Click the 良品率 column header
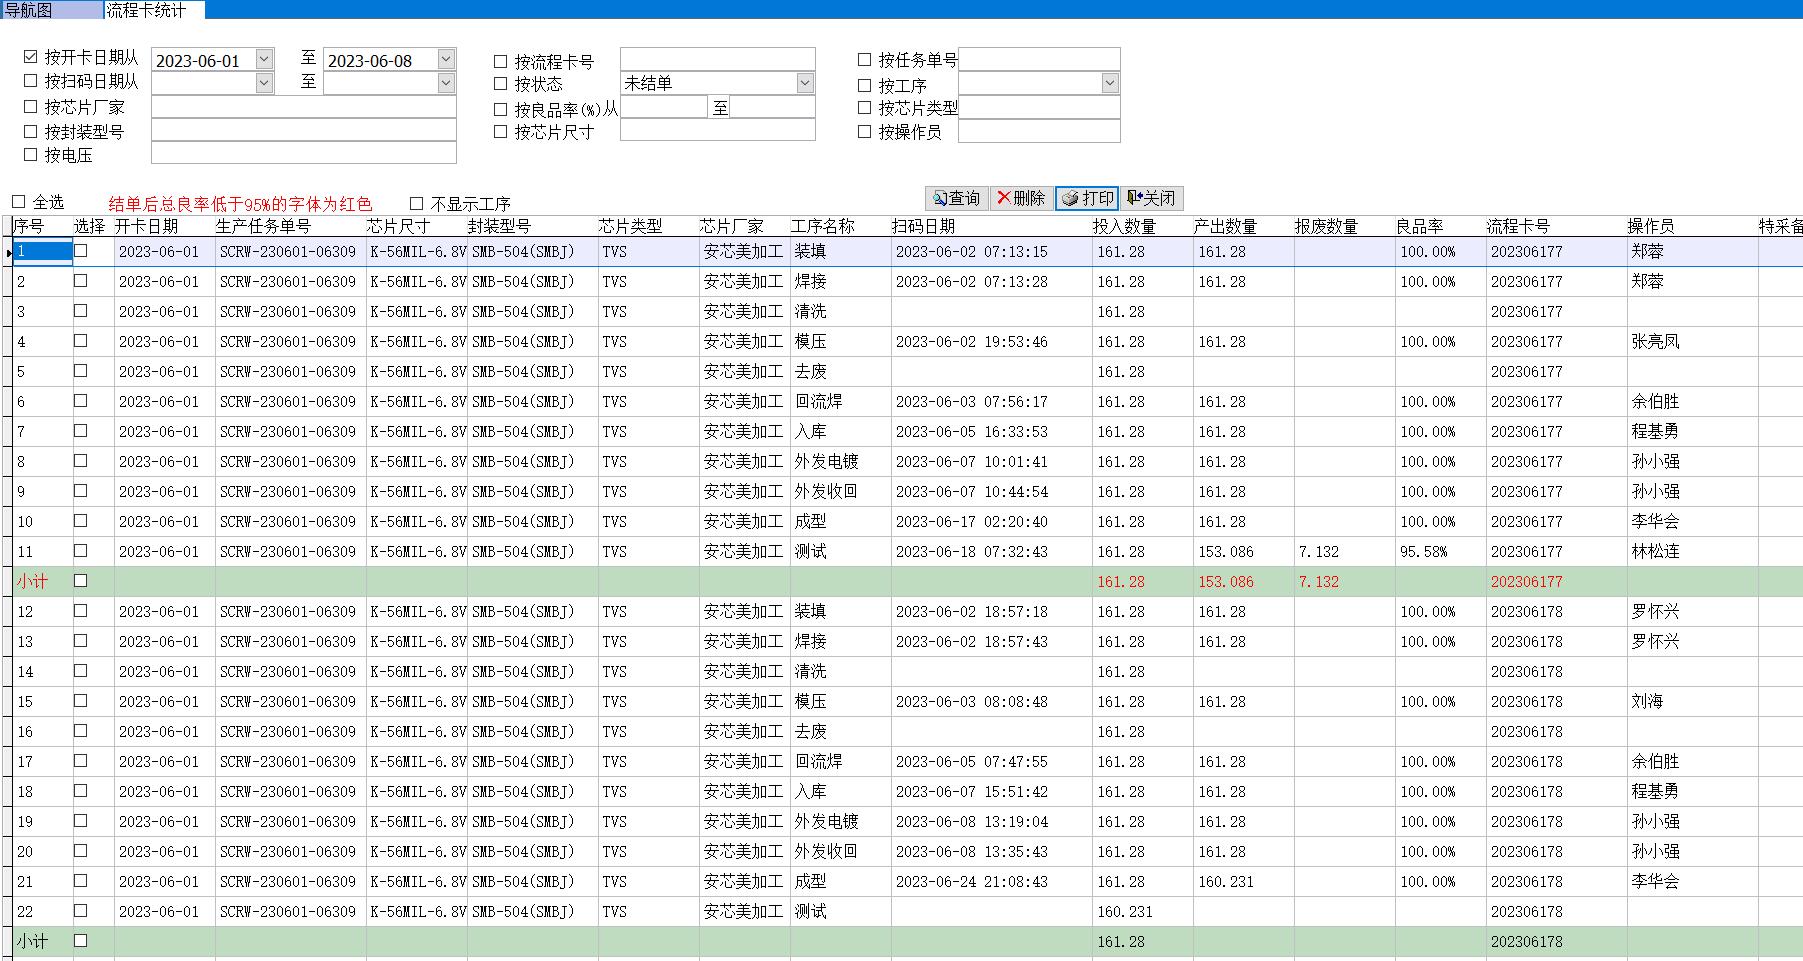This screenshot has width=1803, height=961. click(x=1419, y=227)
